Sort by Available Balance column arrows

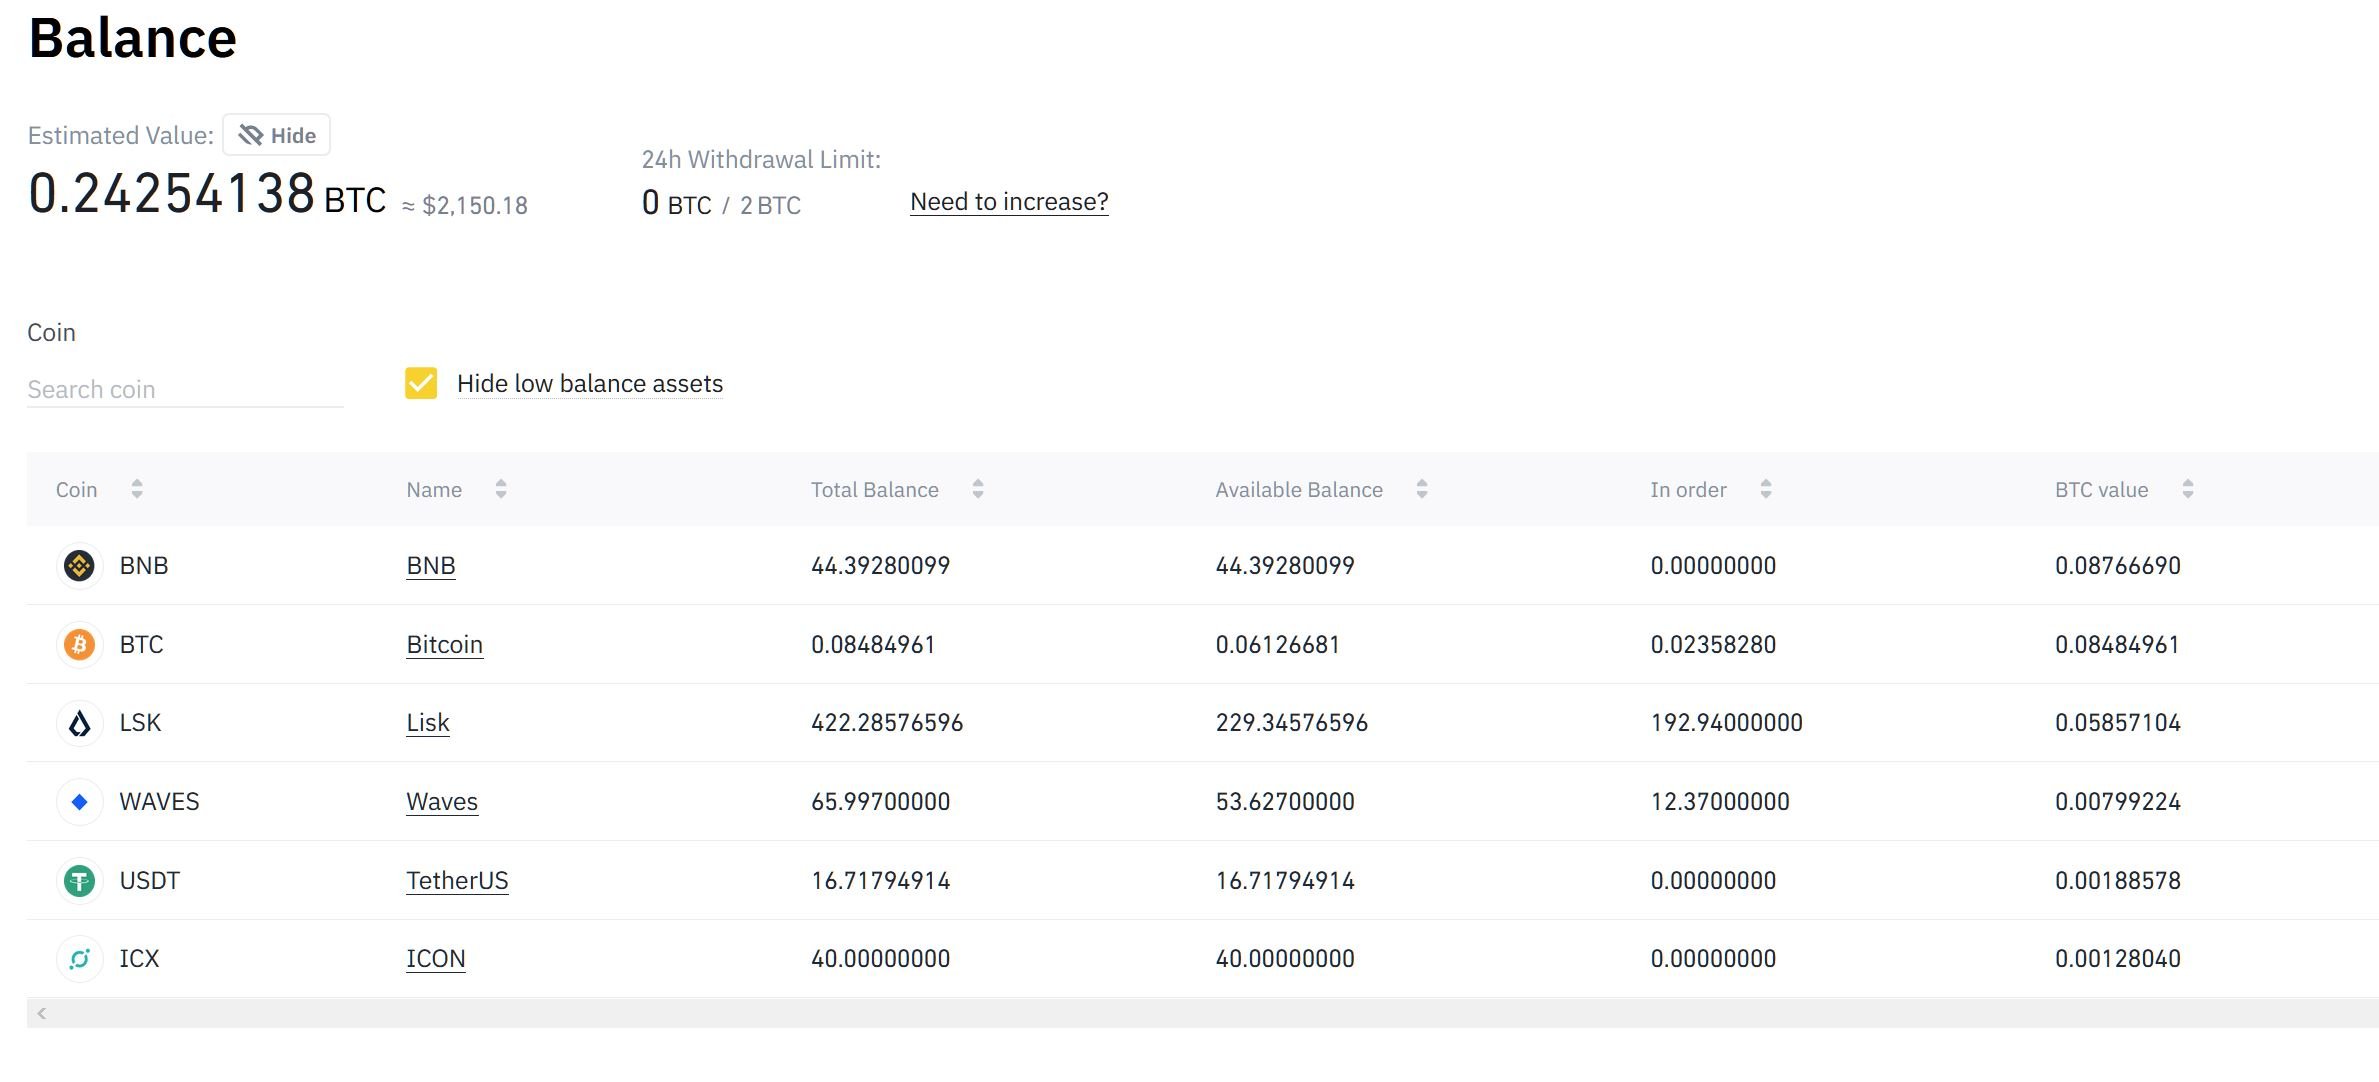pyautogui.click(x=1422, y=489)
